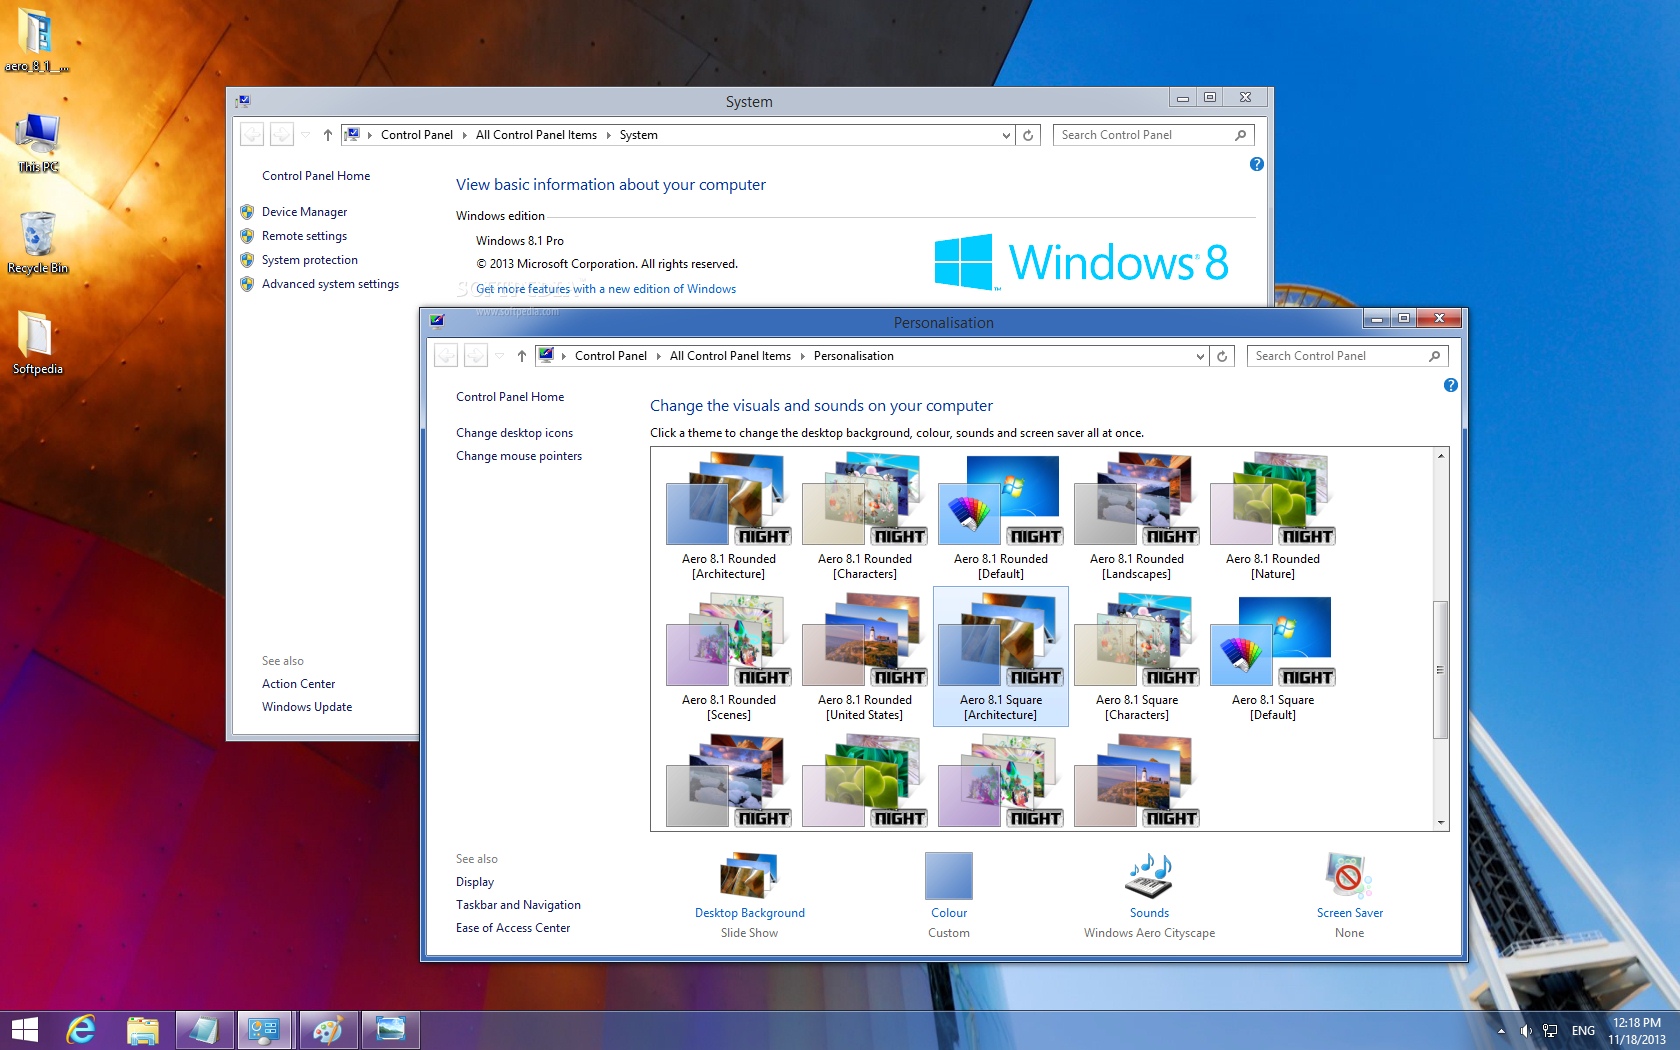
Task: Go up one level in System window
Action: click(327, 135)
